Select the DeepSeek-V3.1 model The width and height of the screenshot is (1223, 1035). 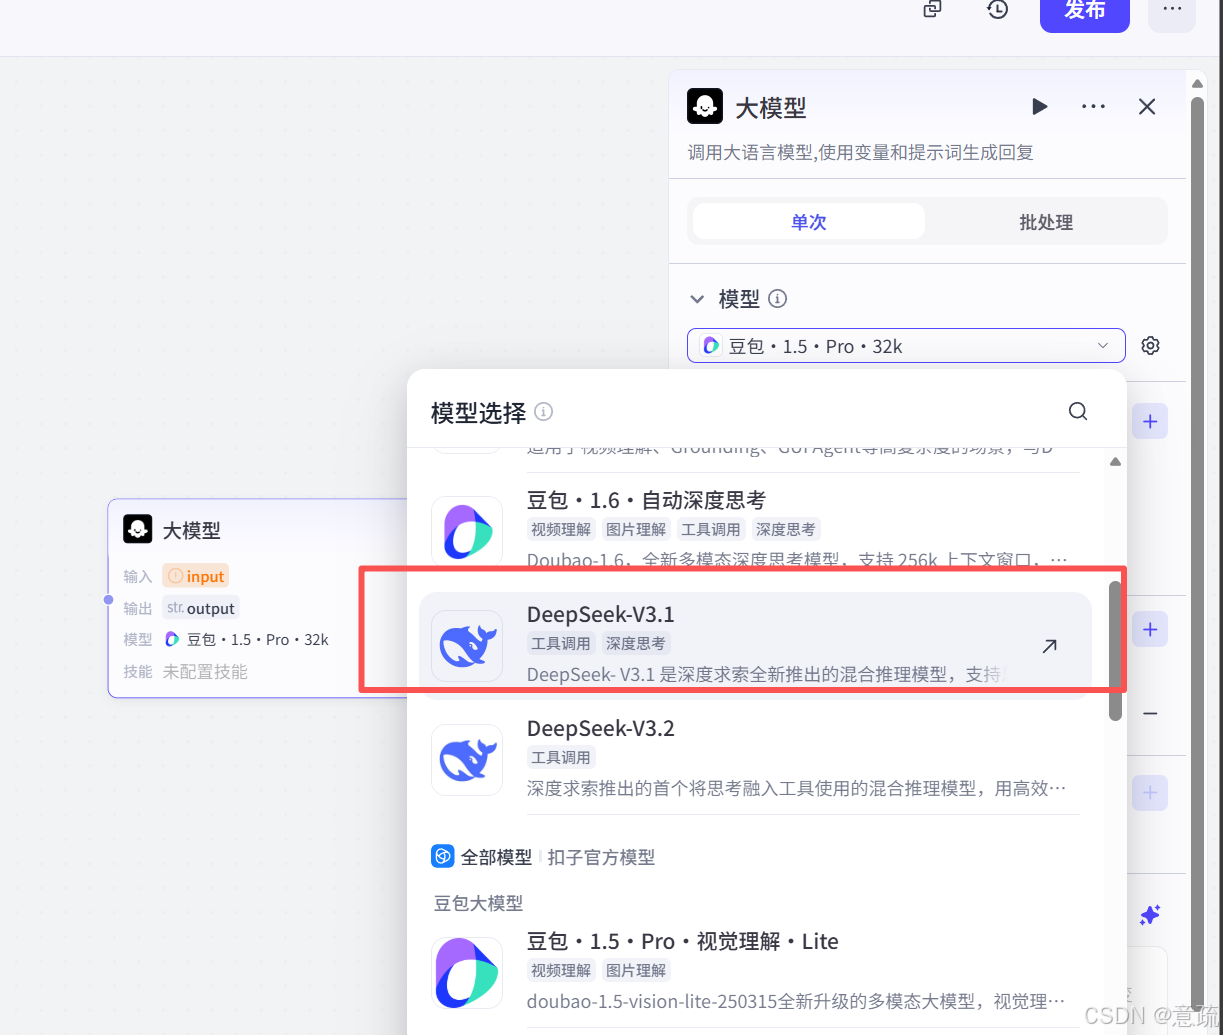(755, 645)
